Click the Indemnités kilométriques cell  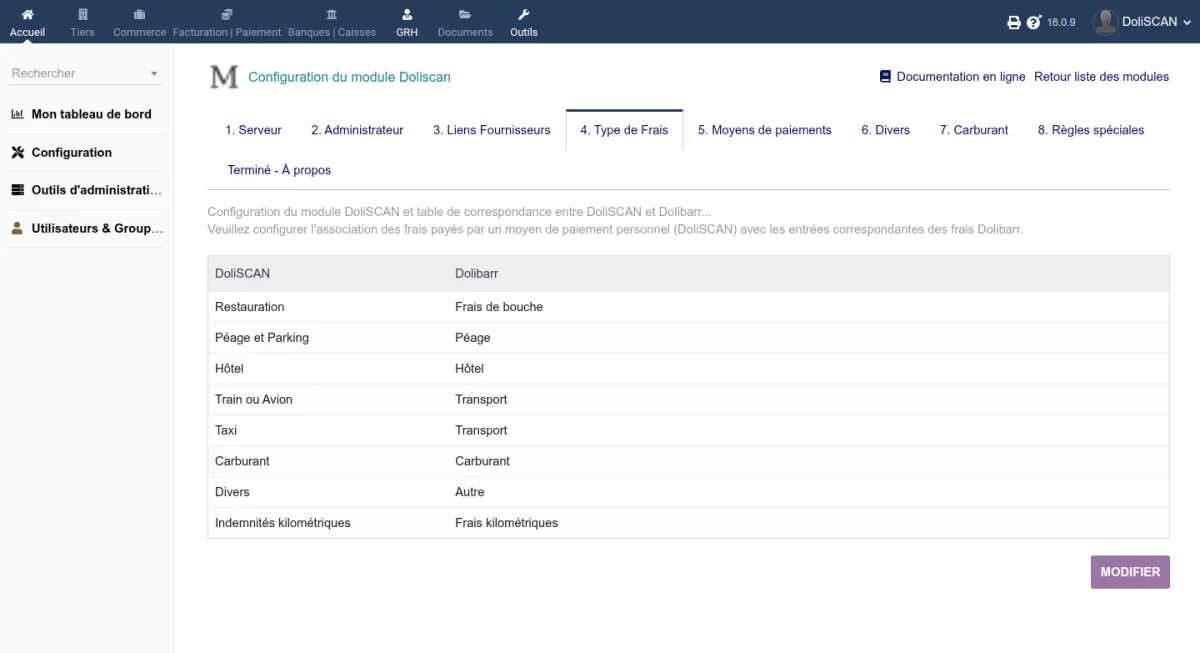pos(283,523)
